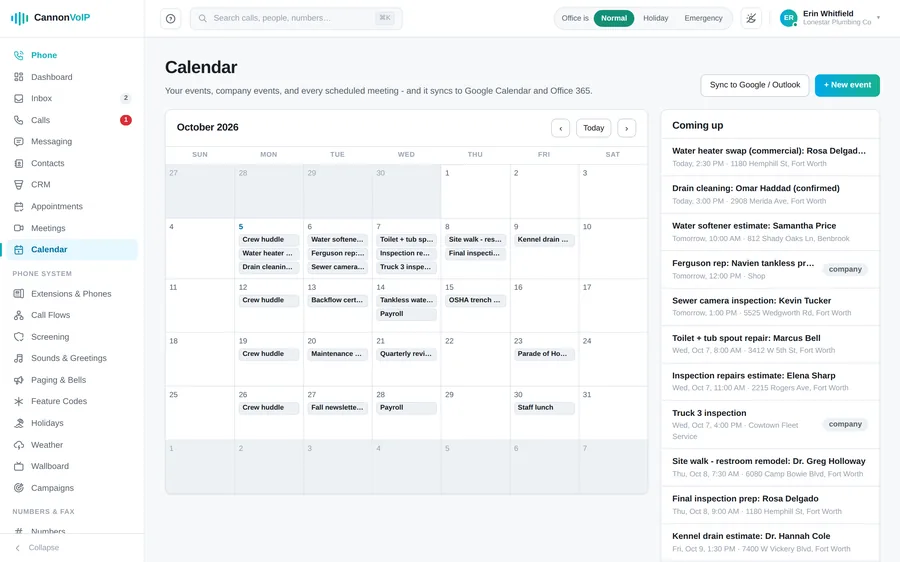Open the Calendar menu item
900x562 pixels.
pos(72,250)
